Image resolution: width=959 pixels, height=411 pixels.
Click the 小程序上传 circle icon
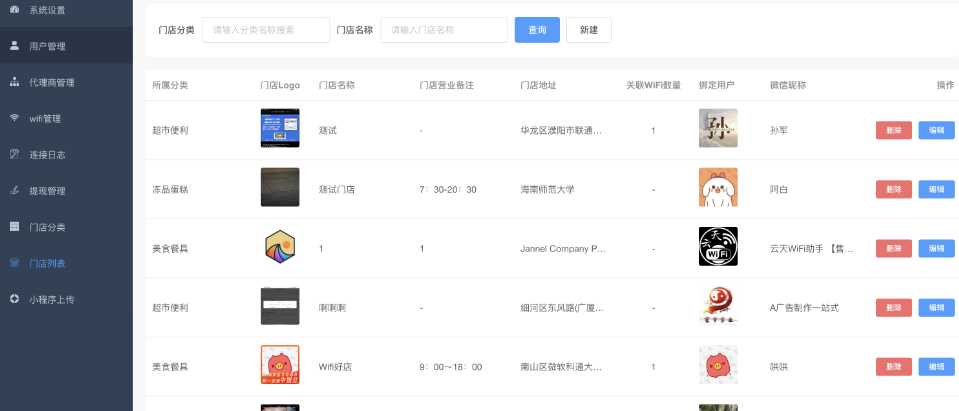[15, 299]
